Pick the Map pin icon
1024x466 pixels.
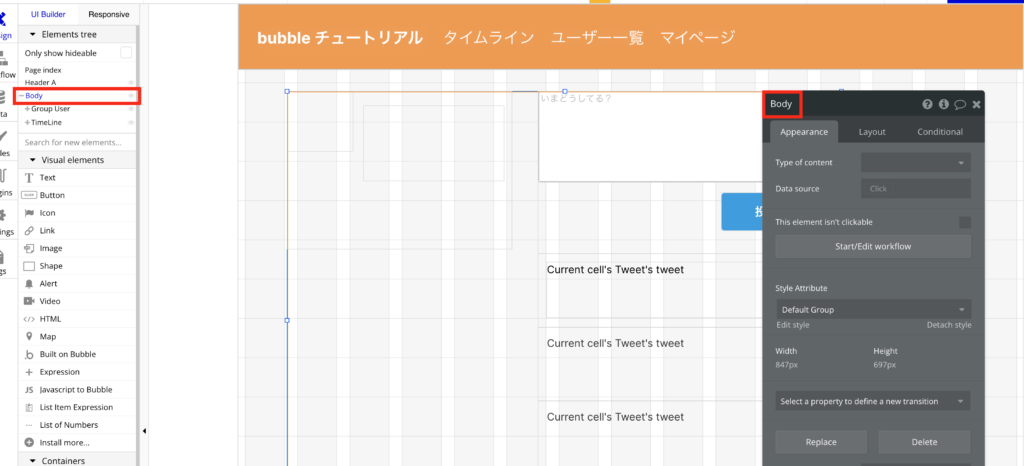(29, 337)
